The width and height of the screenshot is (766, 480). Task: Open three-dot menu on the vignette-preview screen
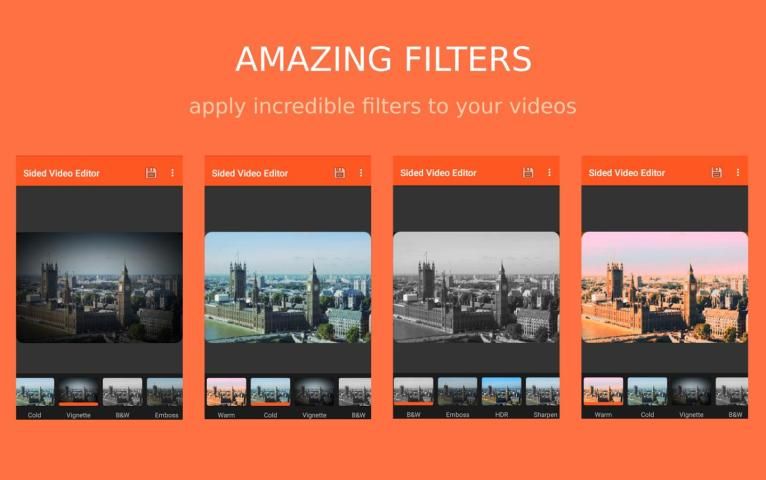click(172, 173)
